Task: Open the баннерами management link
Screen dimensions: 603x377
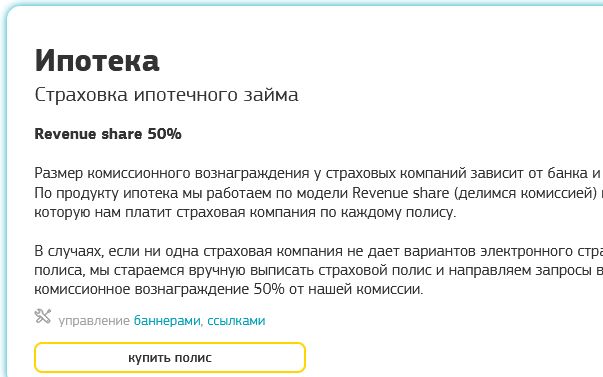Action: [167, 321]
